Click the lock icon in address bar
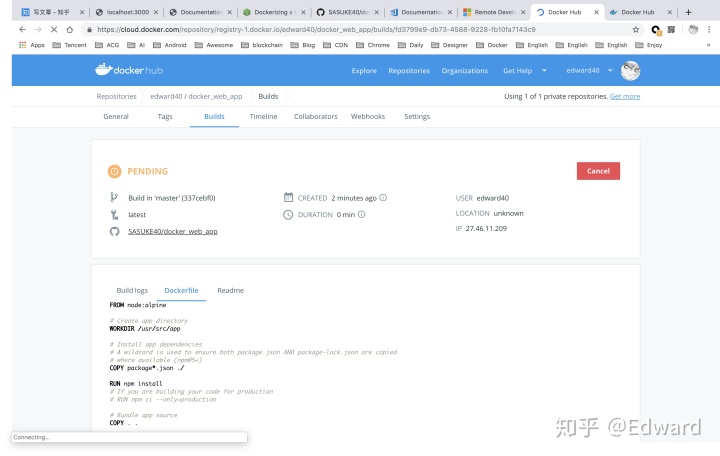This screenshot has height=456, width=720. [x=89, y=29]
